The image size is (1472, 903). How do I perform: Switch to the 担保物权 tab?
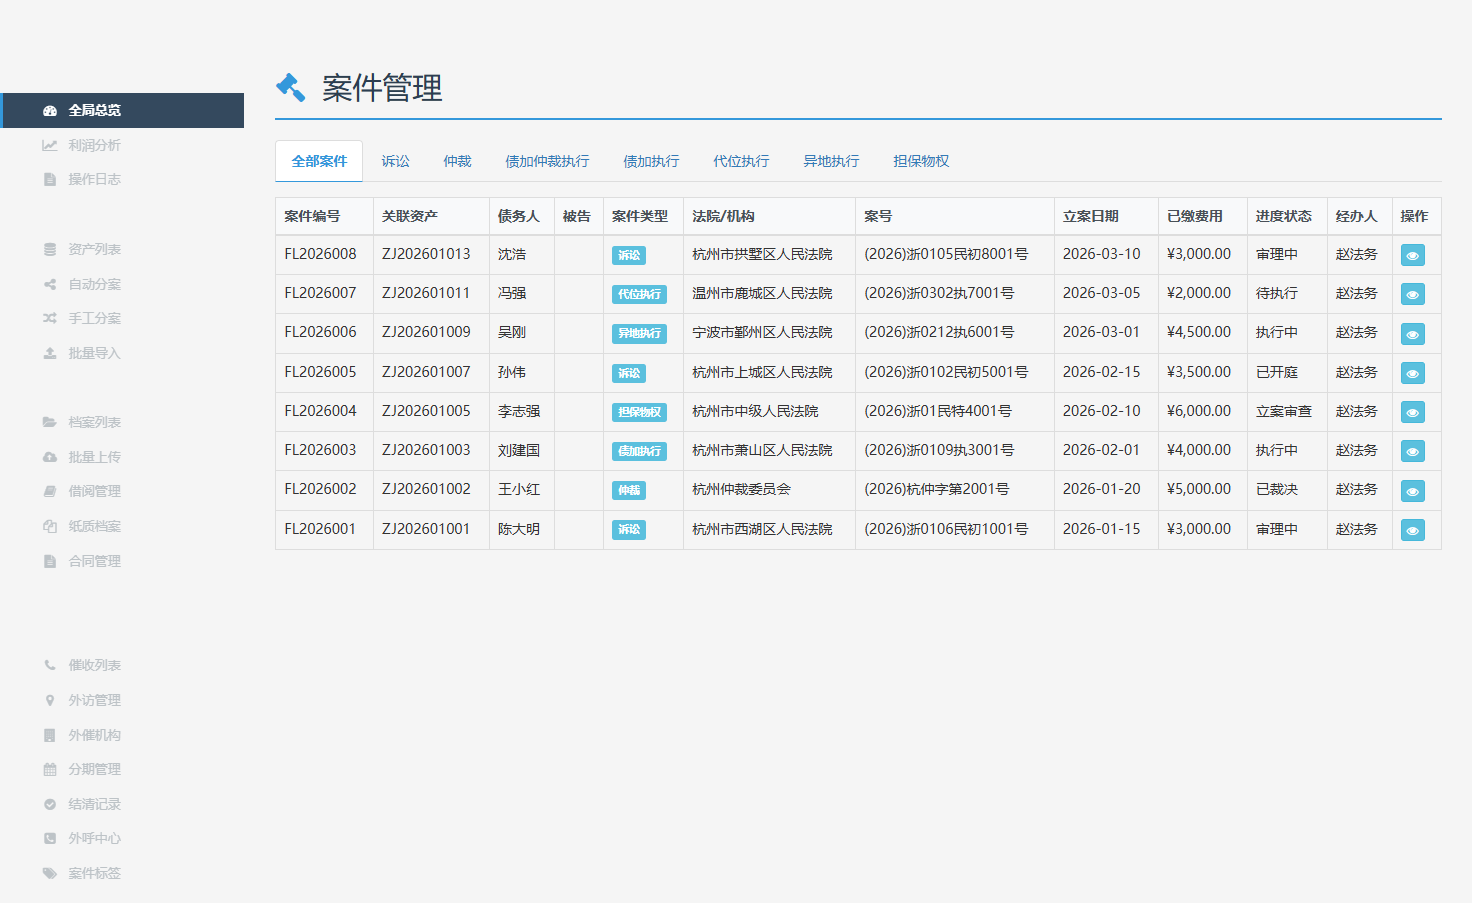[x=921, y=161]
